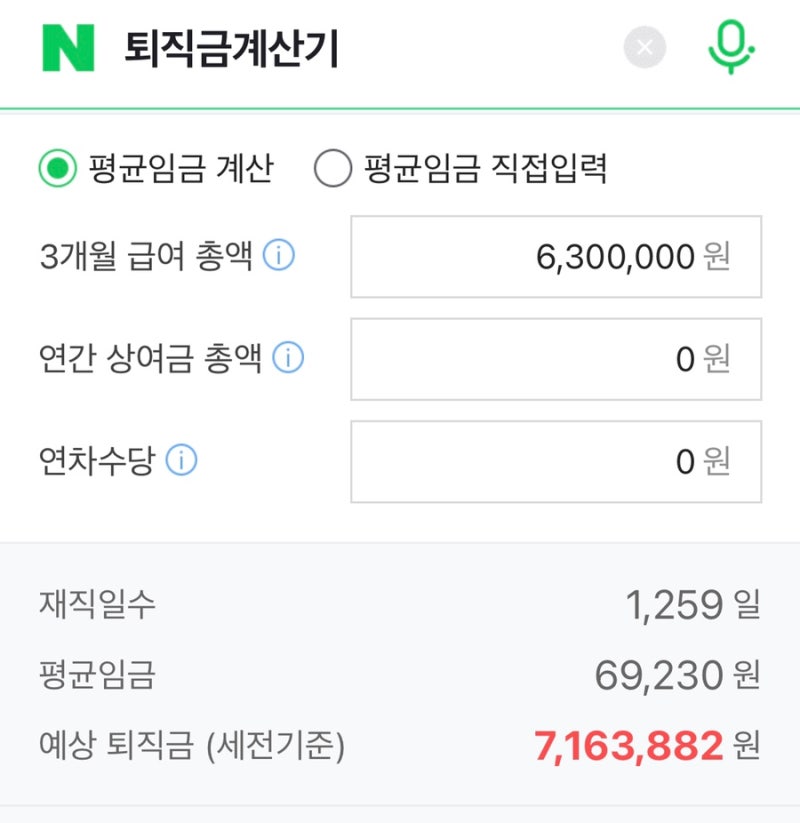The height and width of the screenshot is (823, 800).
Task: Click the 3개월 급여 총액 label
Action: point(146,256)
